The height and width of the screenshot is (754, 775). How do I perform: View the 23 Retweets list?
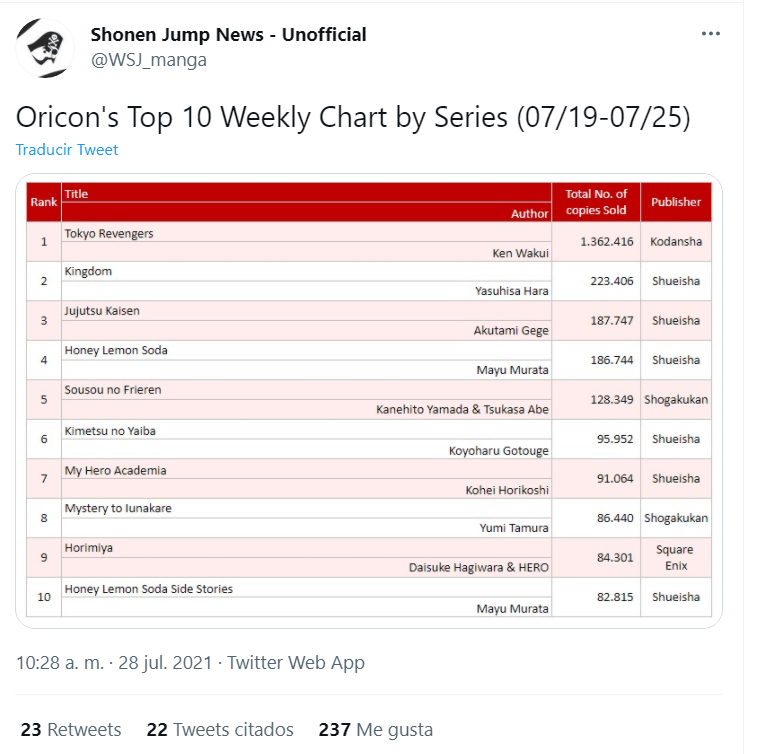(x=71, y=729)
